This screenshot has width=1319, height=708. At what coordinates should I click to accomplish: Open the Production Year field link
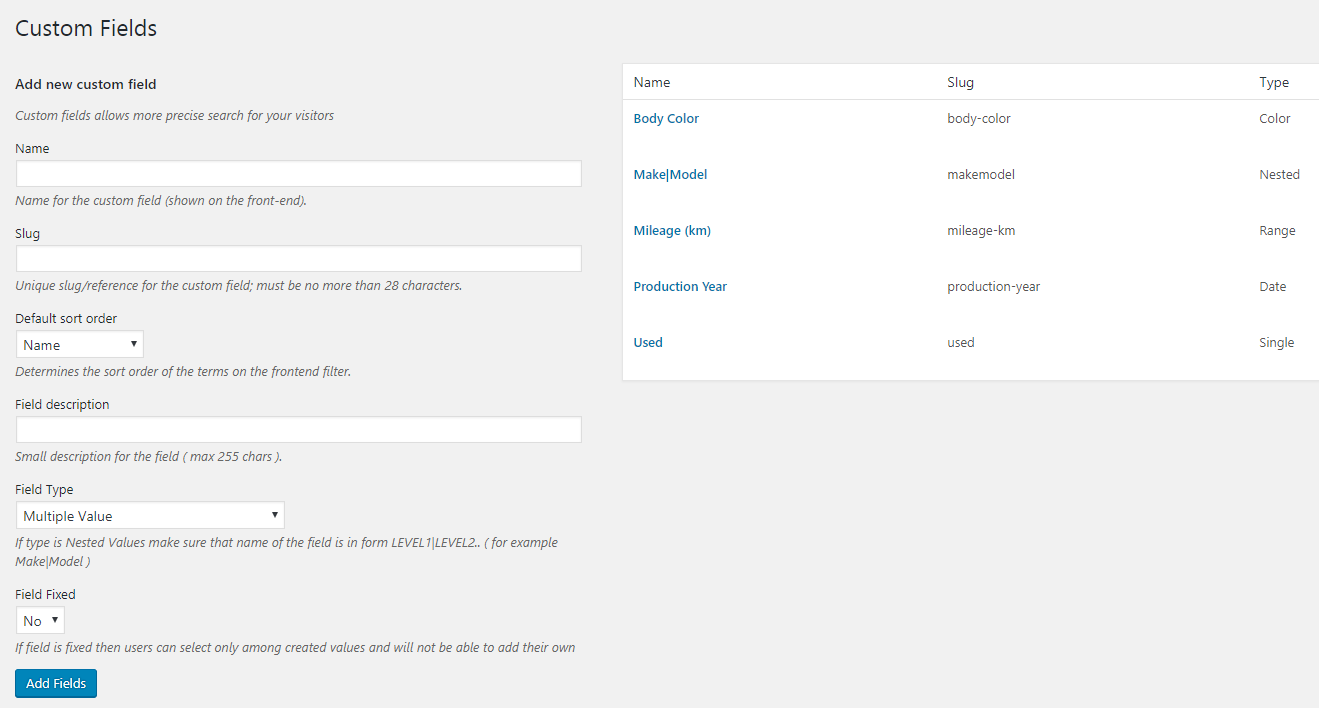[x=680, y=287]
